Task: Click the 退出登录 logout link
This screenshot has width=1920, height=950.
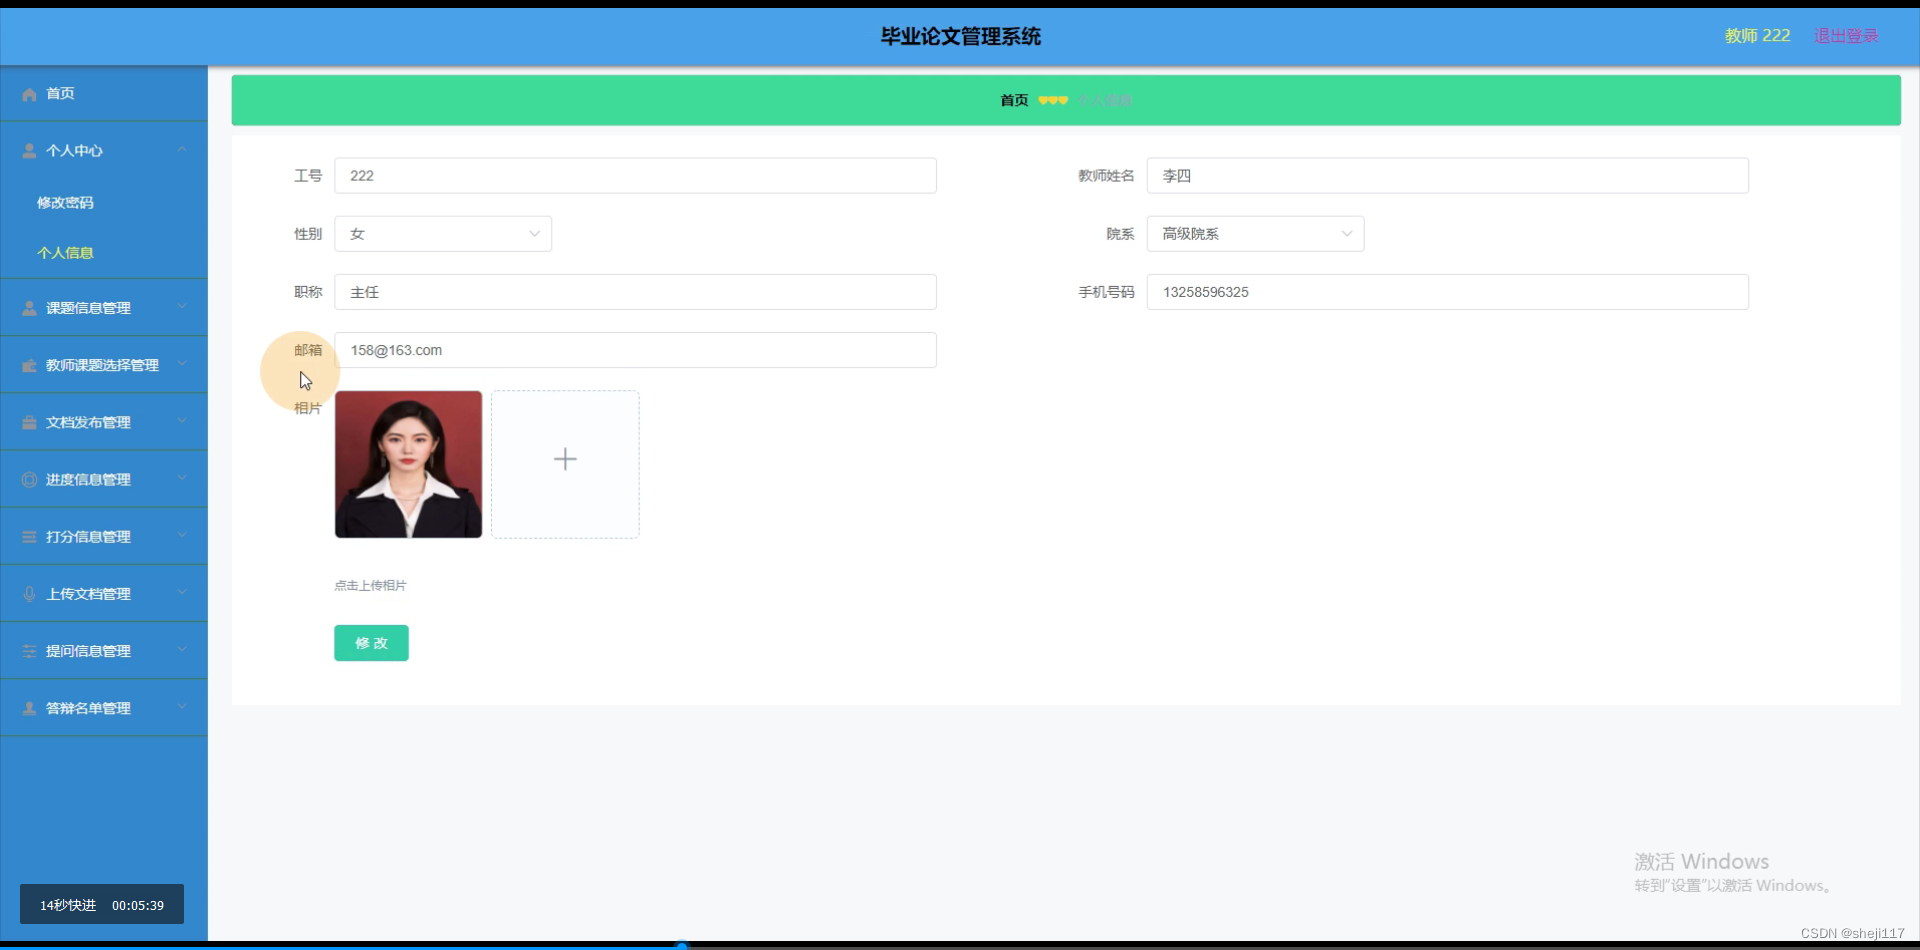Action: click(x=1846, y=35)
